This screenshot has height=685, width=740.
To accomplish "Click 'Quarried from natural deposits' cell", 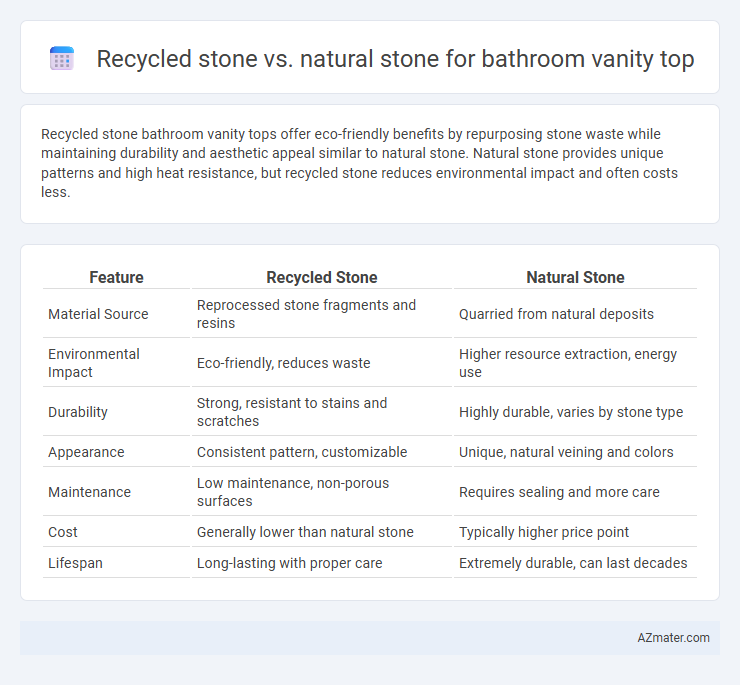I will 575,314.
